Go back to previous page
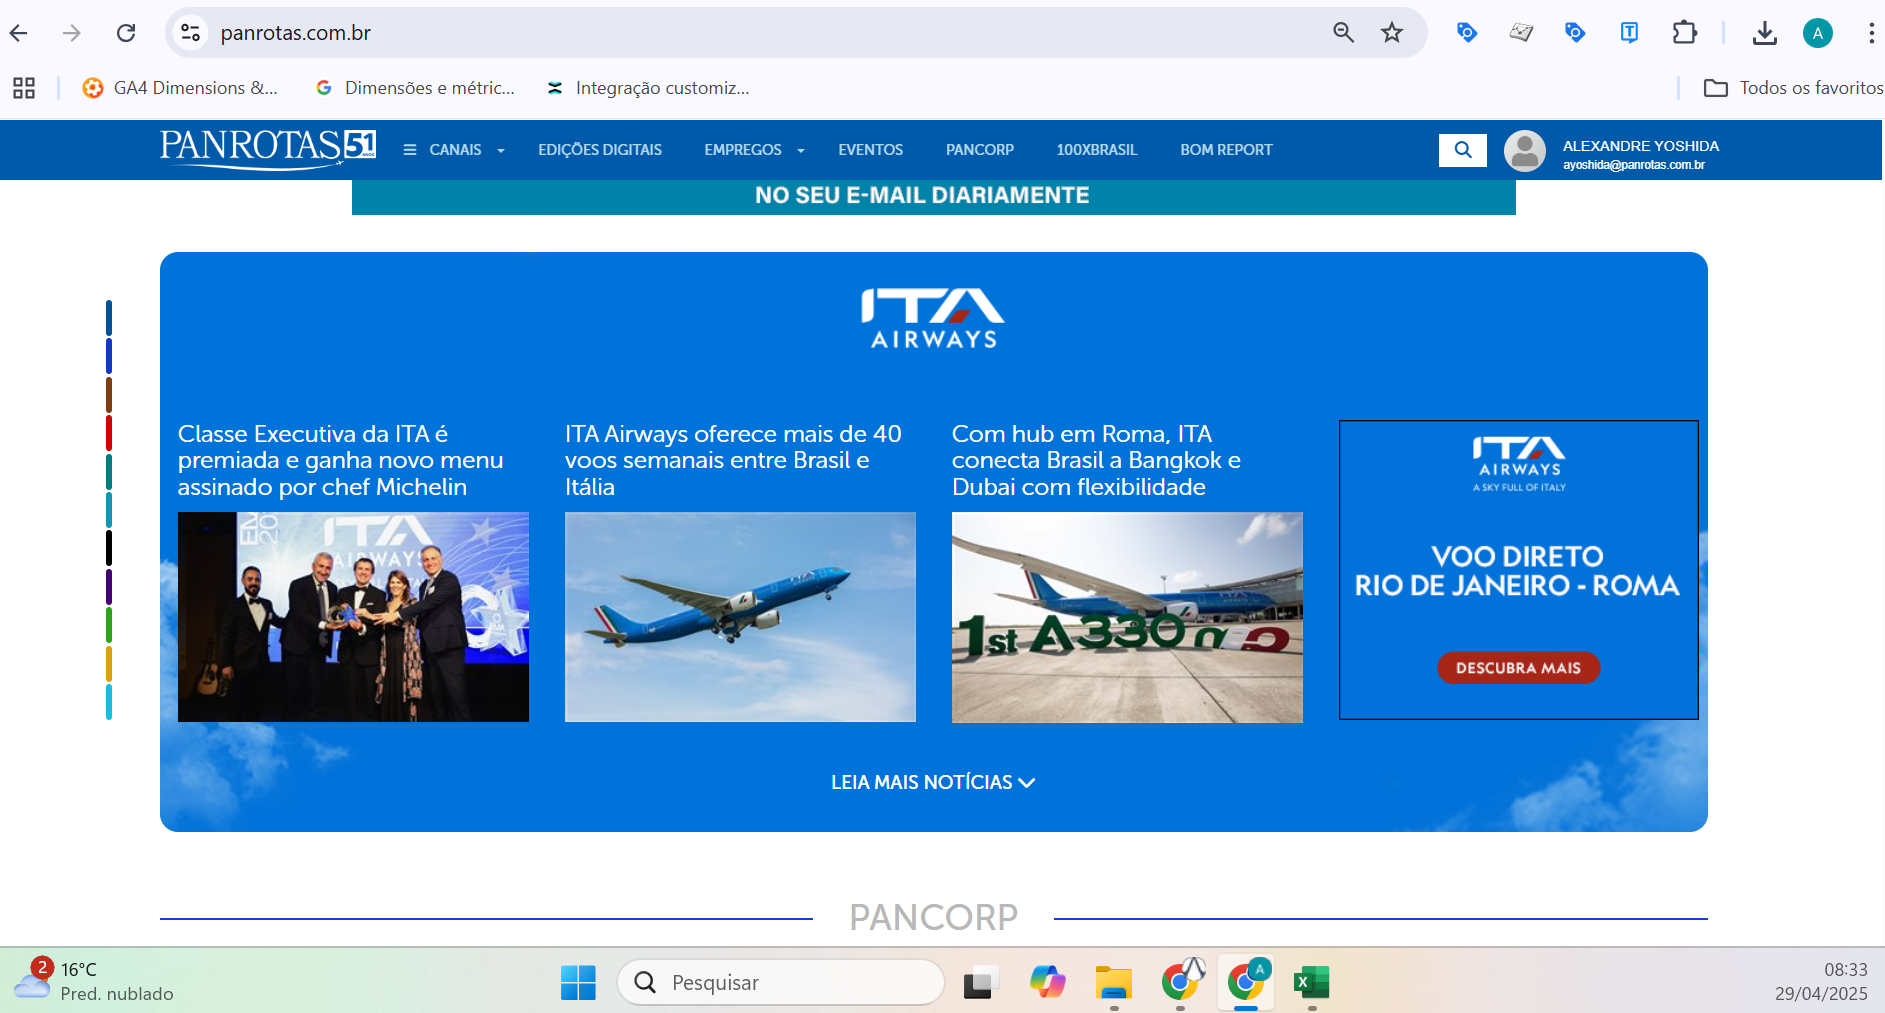 click(19, 33)
